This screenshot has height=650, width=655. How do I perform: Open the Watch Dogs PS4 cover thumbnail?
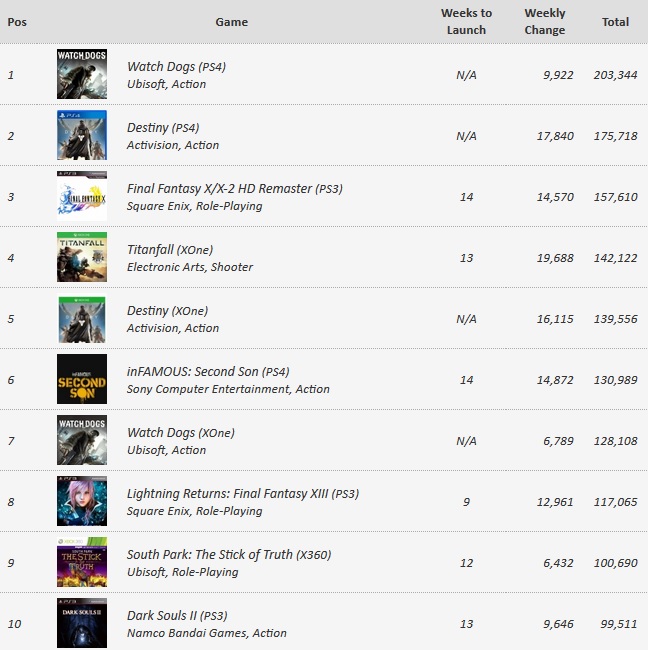tap(82, 74)
